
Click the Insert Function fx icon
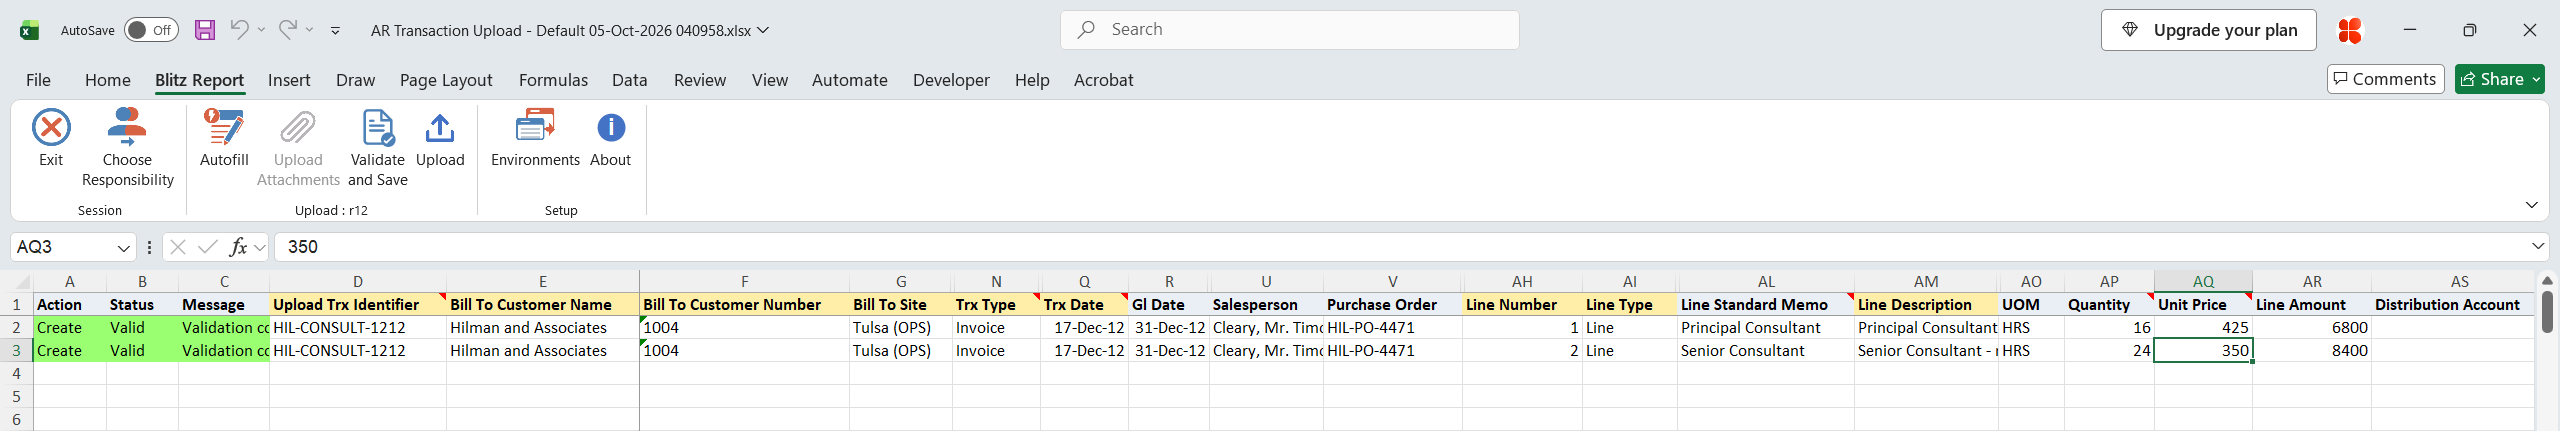coord(238,247)
